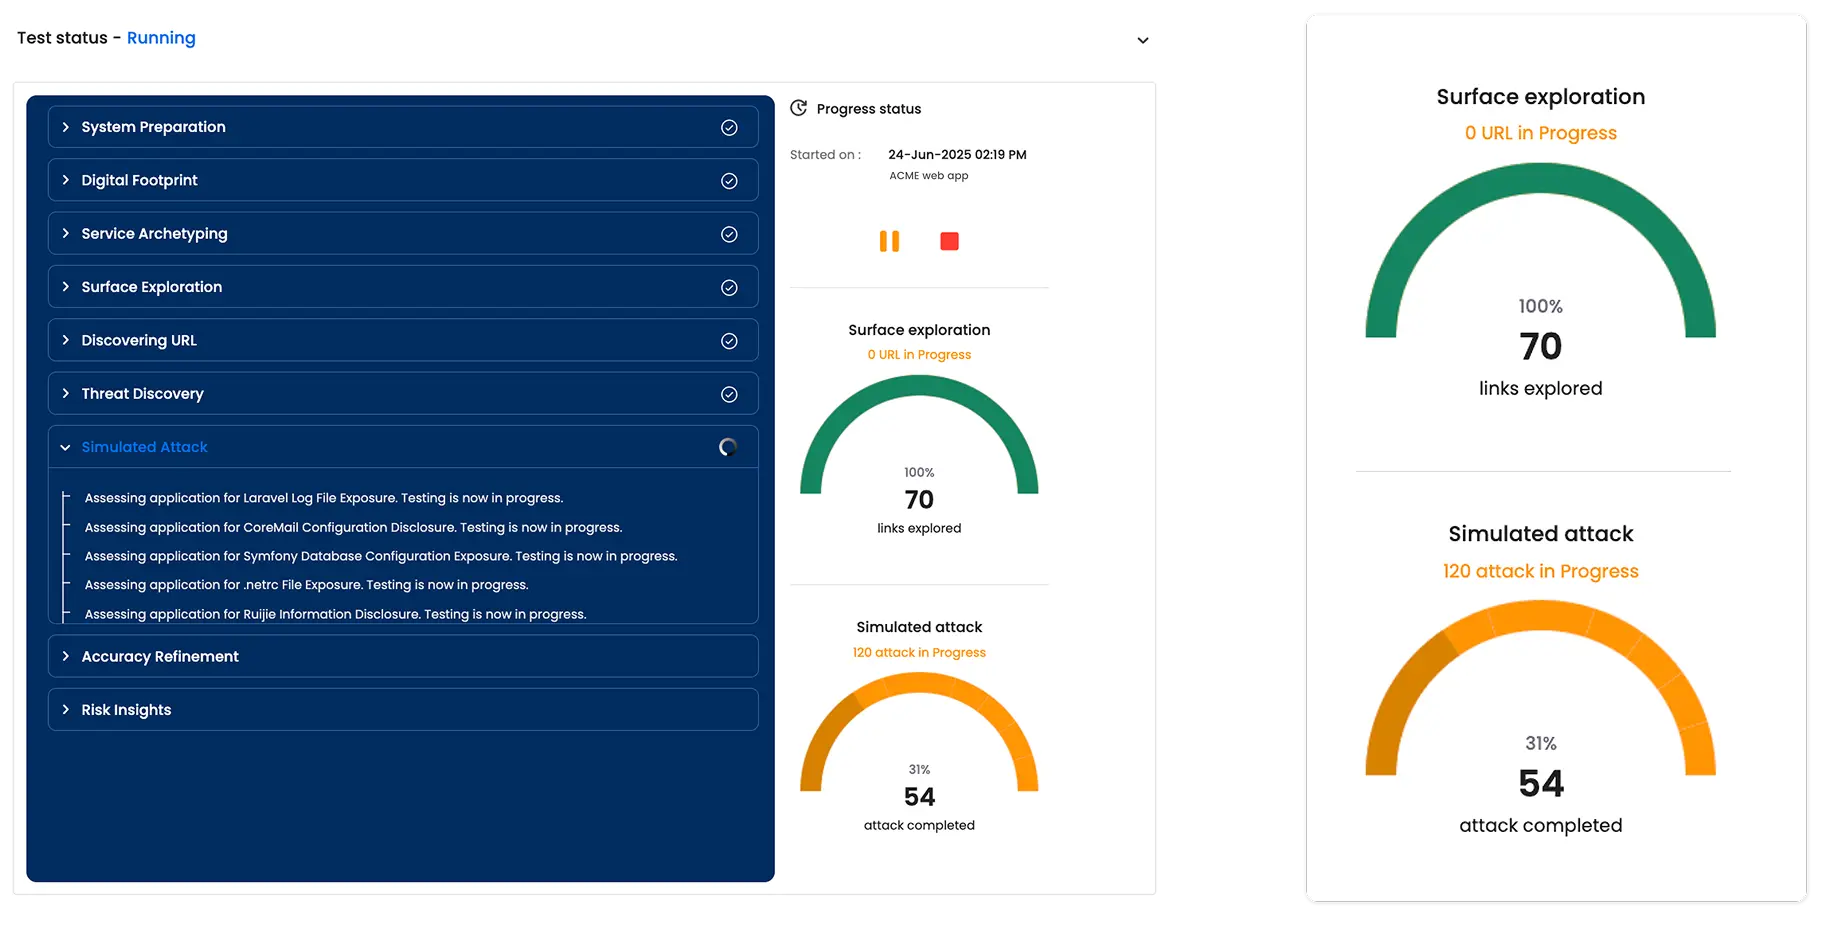The image size is (1838, 928).
Task: Click Surface Exploration row checkmark icon
Action: pos(729,288)
